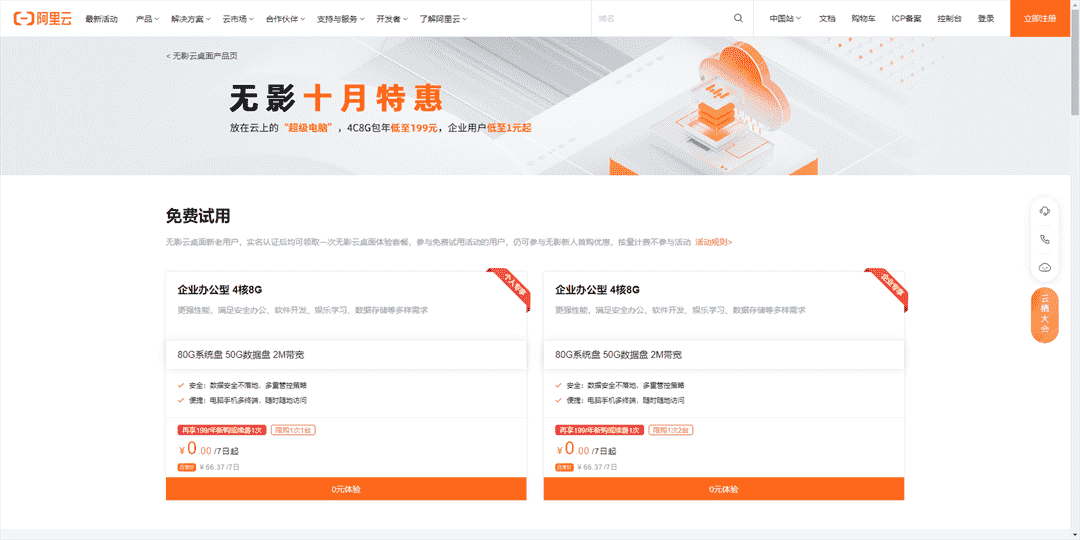Click the chat robot icon in sidebar

pyautogui.click(x=1044, y=267)
